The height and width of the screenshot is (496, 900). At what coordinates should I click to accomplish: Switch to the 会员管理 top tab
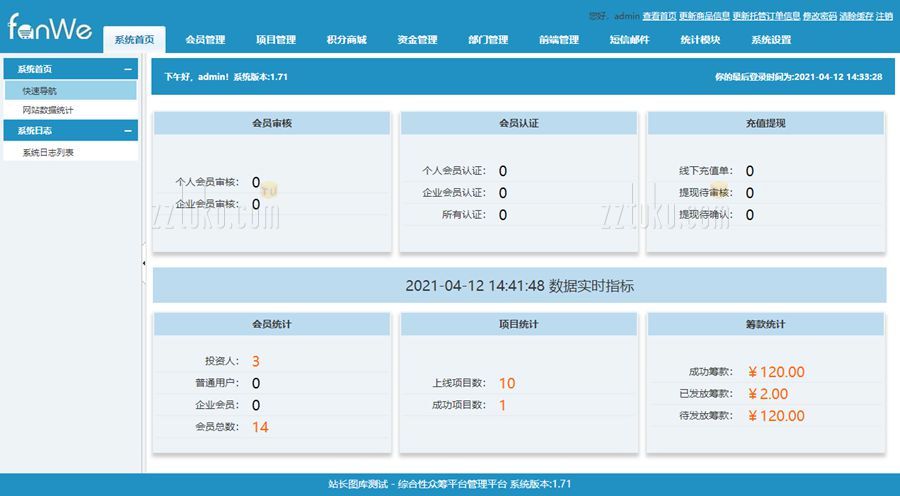click(205, 40)
